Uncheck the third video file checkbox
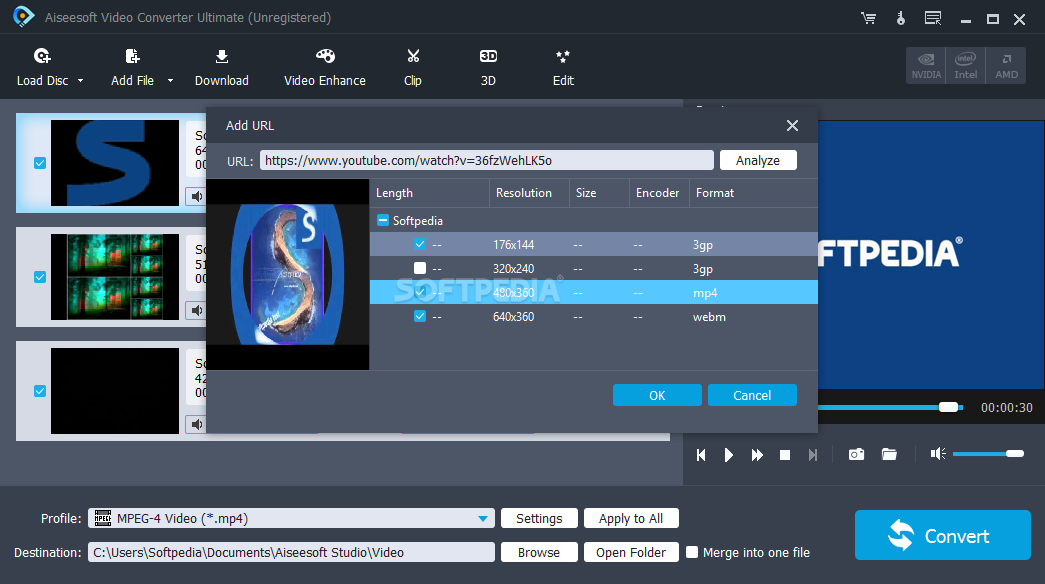Viewport: 1045px width, 584px height. click(x=40, y=391)
